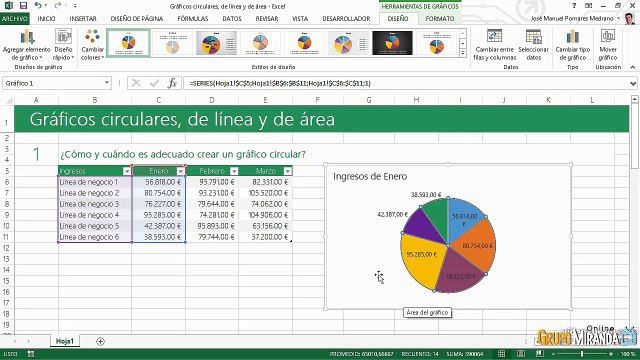Click Cambiar entre filas y columnas
The image size is (640, 360).
tap(494, 45)
